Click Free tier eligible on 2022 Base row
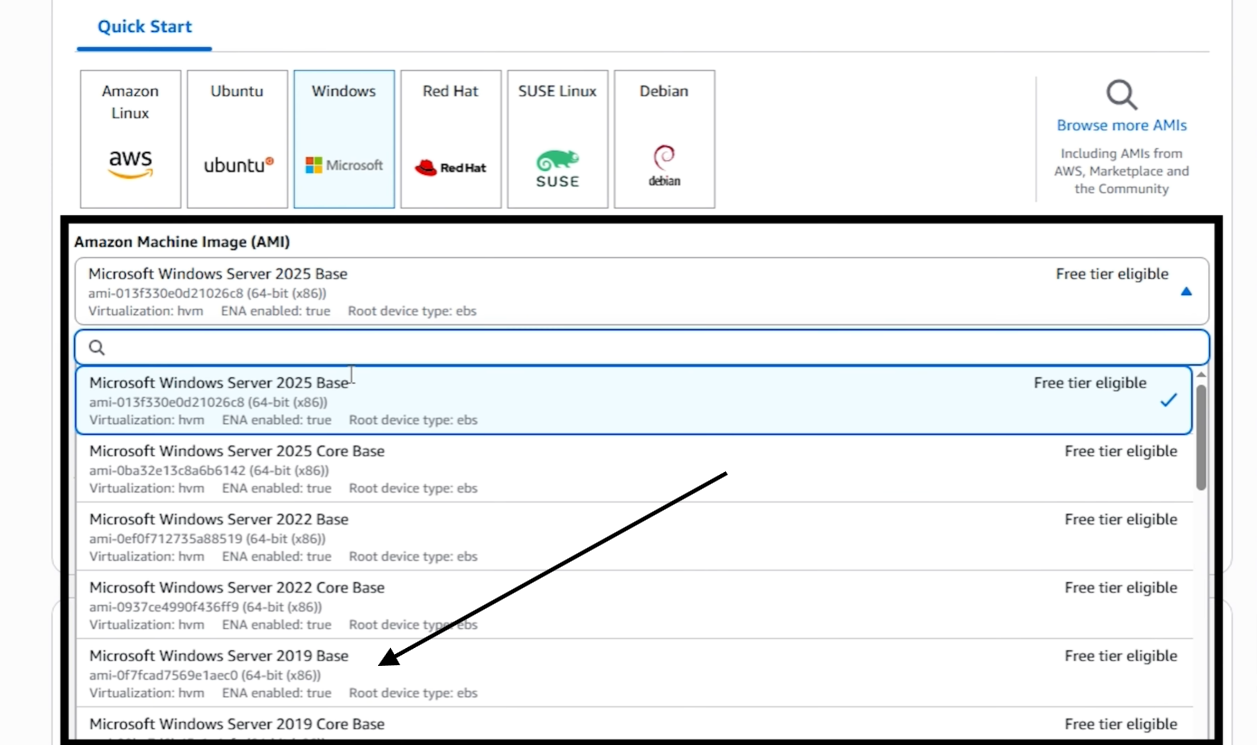This screenshot has width=1257, height=745. pos(1121,519)
